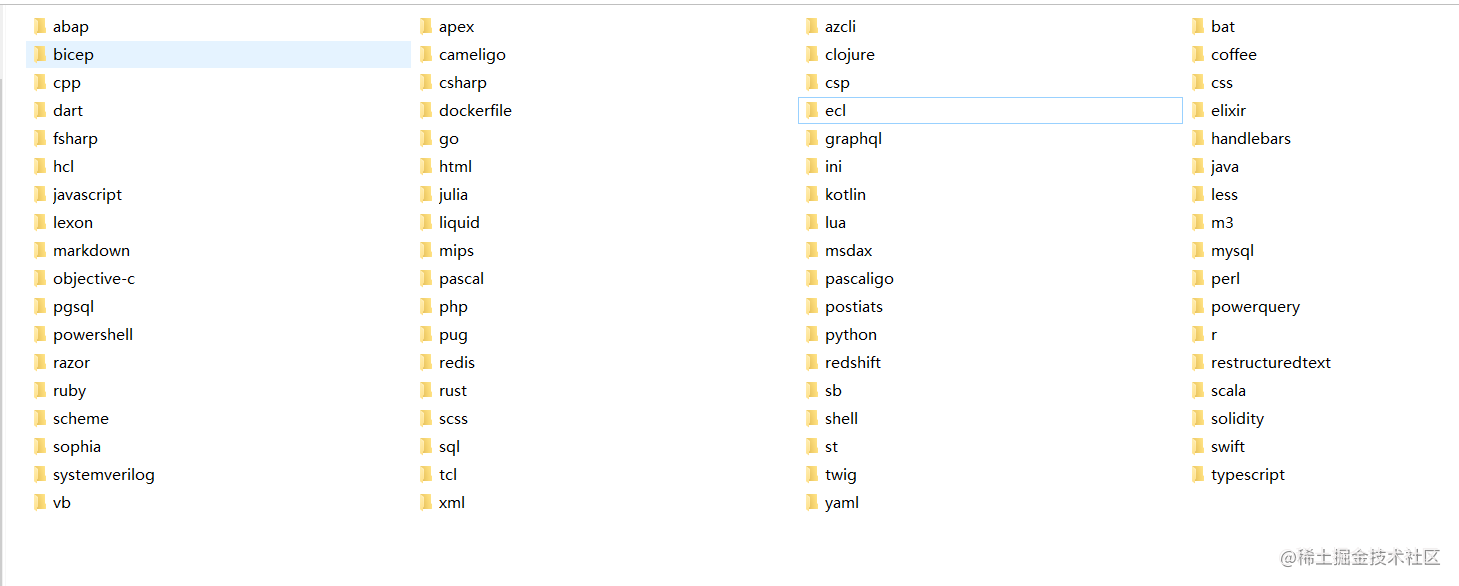Select the graphql folder

[852, 139]
